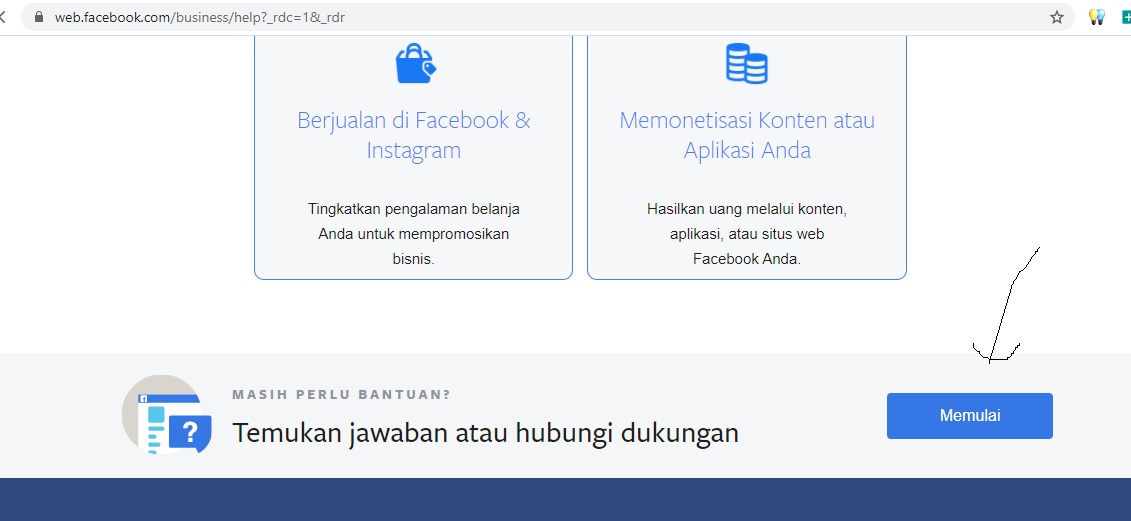Click the heading 'MASIH PERLU BANTUAN?'

coord(341,395)
